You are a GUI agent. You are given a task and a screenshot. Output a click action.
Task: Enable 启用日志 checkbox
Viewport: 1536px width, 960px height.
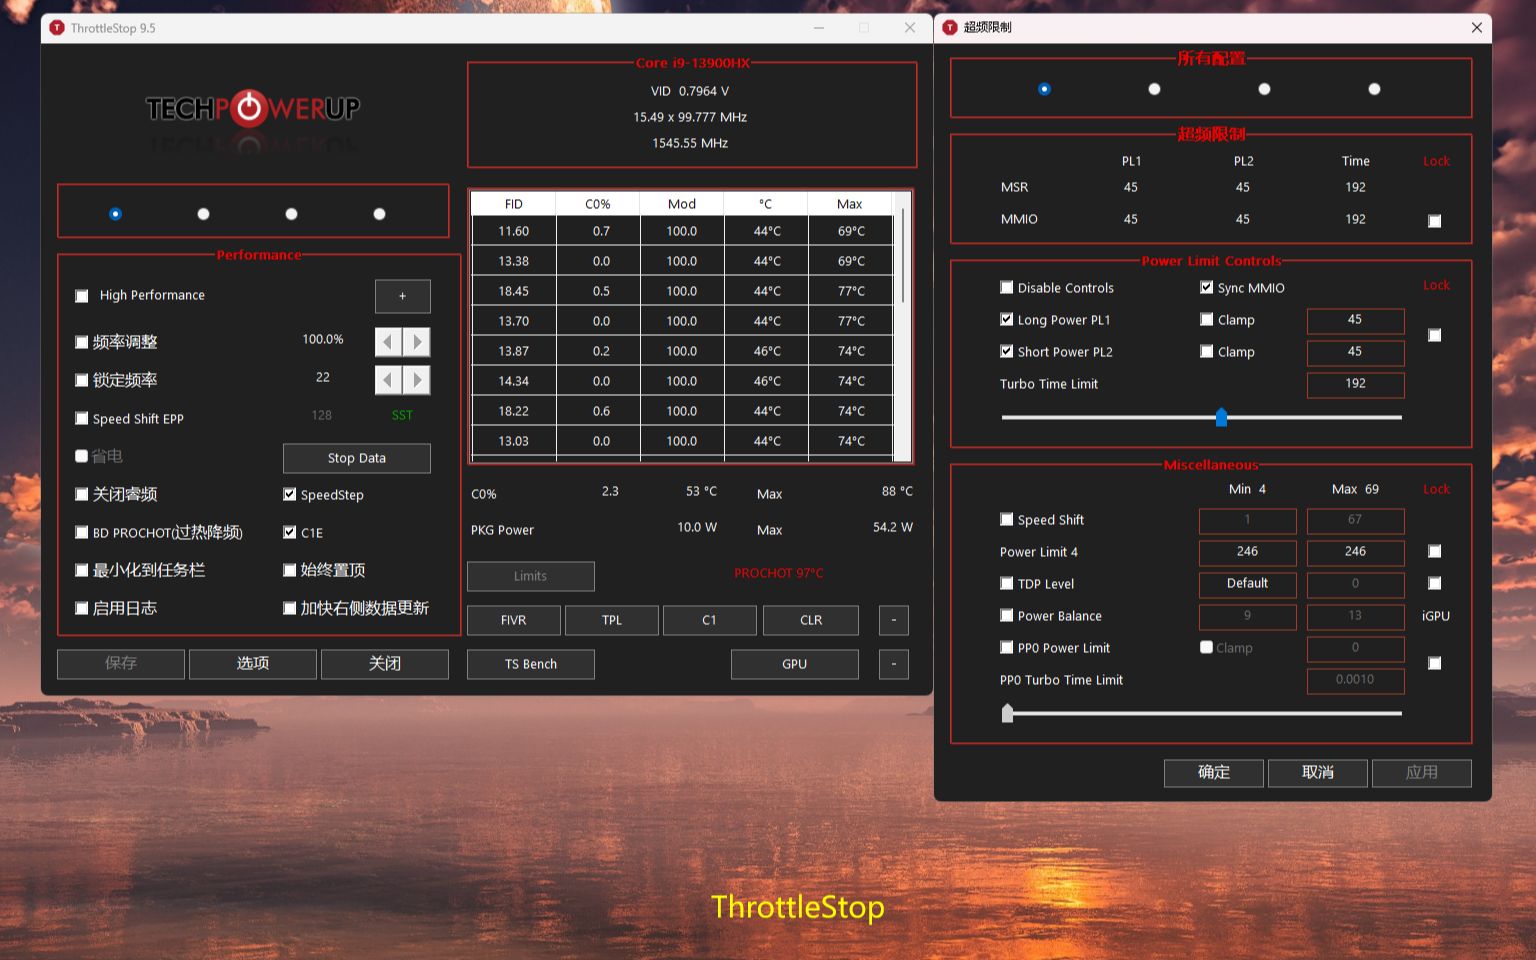tap(82, 608)
